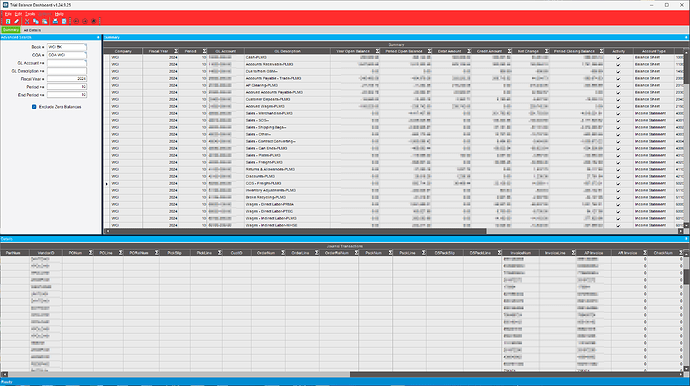Switch to the All Details tab
Image resolution: width=690 pixels, height=386 pixels.
(x=32, y=30)
